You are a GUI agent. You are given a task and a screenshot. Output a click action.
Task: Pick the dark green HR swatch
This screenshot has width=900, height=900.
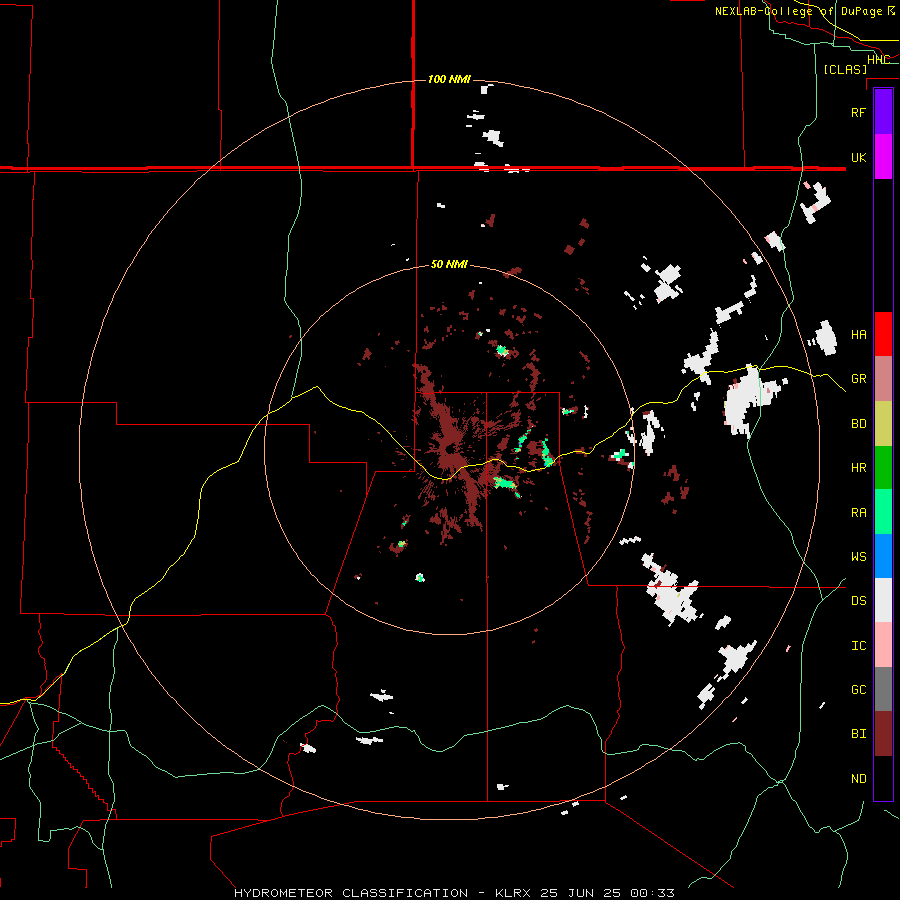pyautogui.click(x=883, y=468)
